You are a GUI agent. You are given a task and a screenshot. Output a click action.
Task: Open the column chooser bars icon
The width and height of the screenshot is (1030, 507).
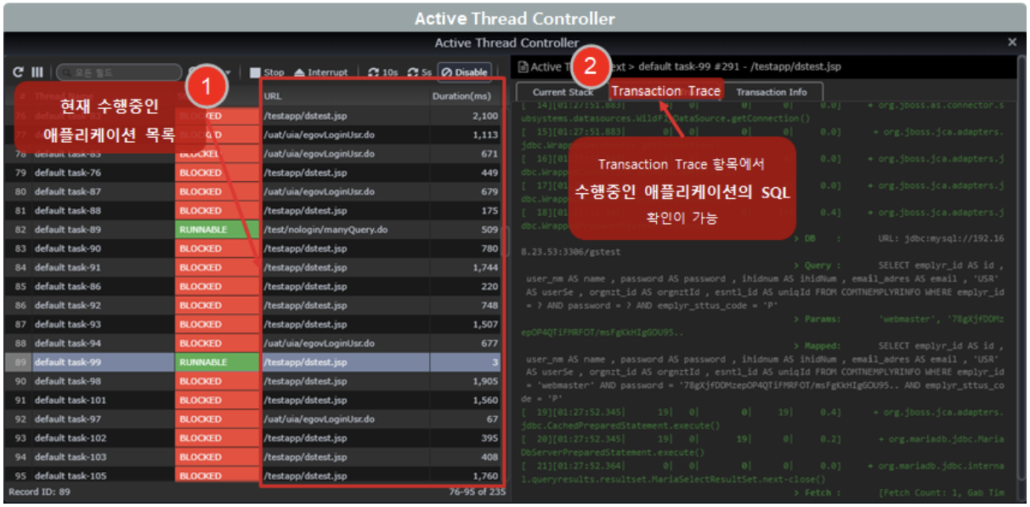pyautogui.click(x=37, y=72)
